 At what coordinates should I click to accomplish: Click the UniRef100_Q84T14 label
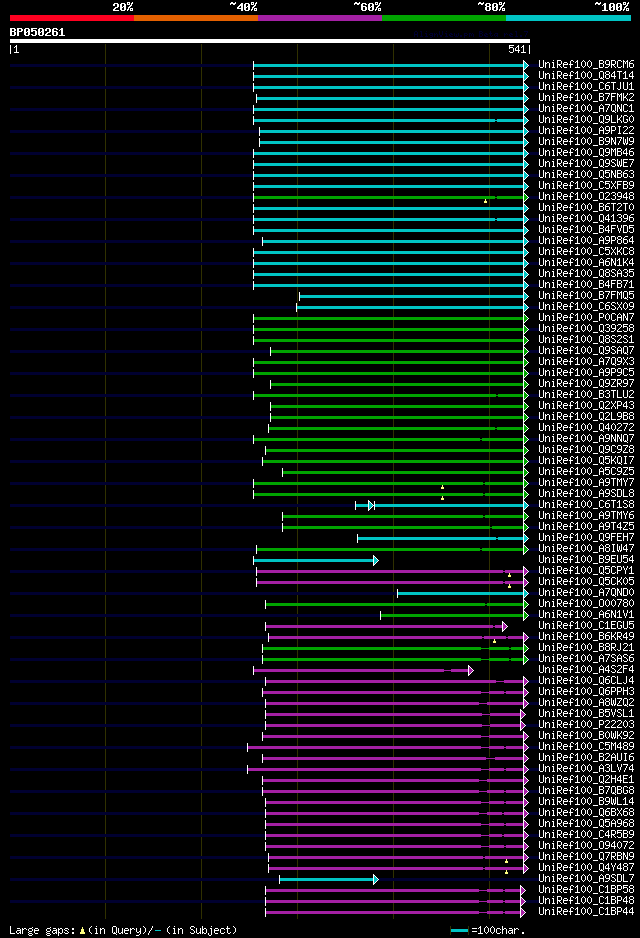pos(586,75)
